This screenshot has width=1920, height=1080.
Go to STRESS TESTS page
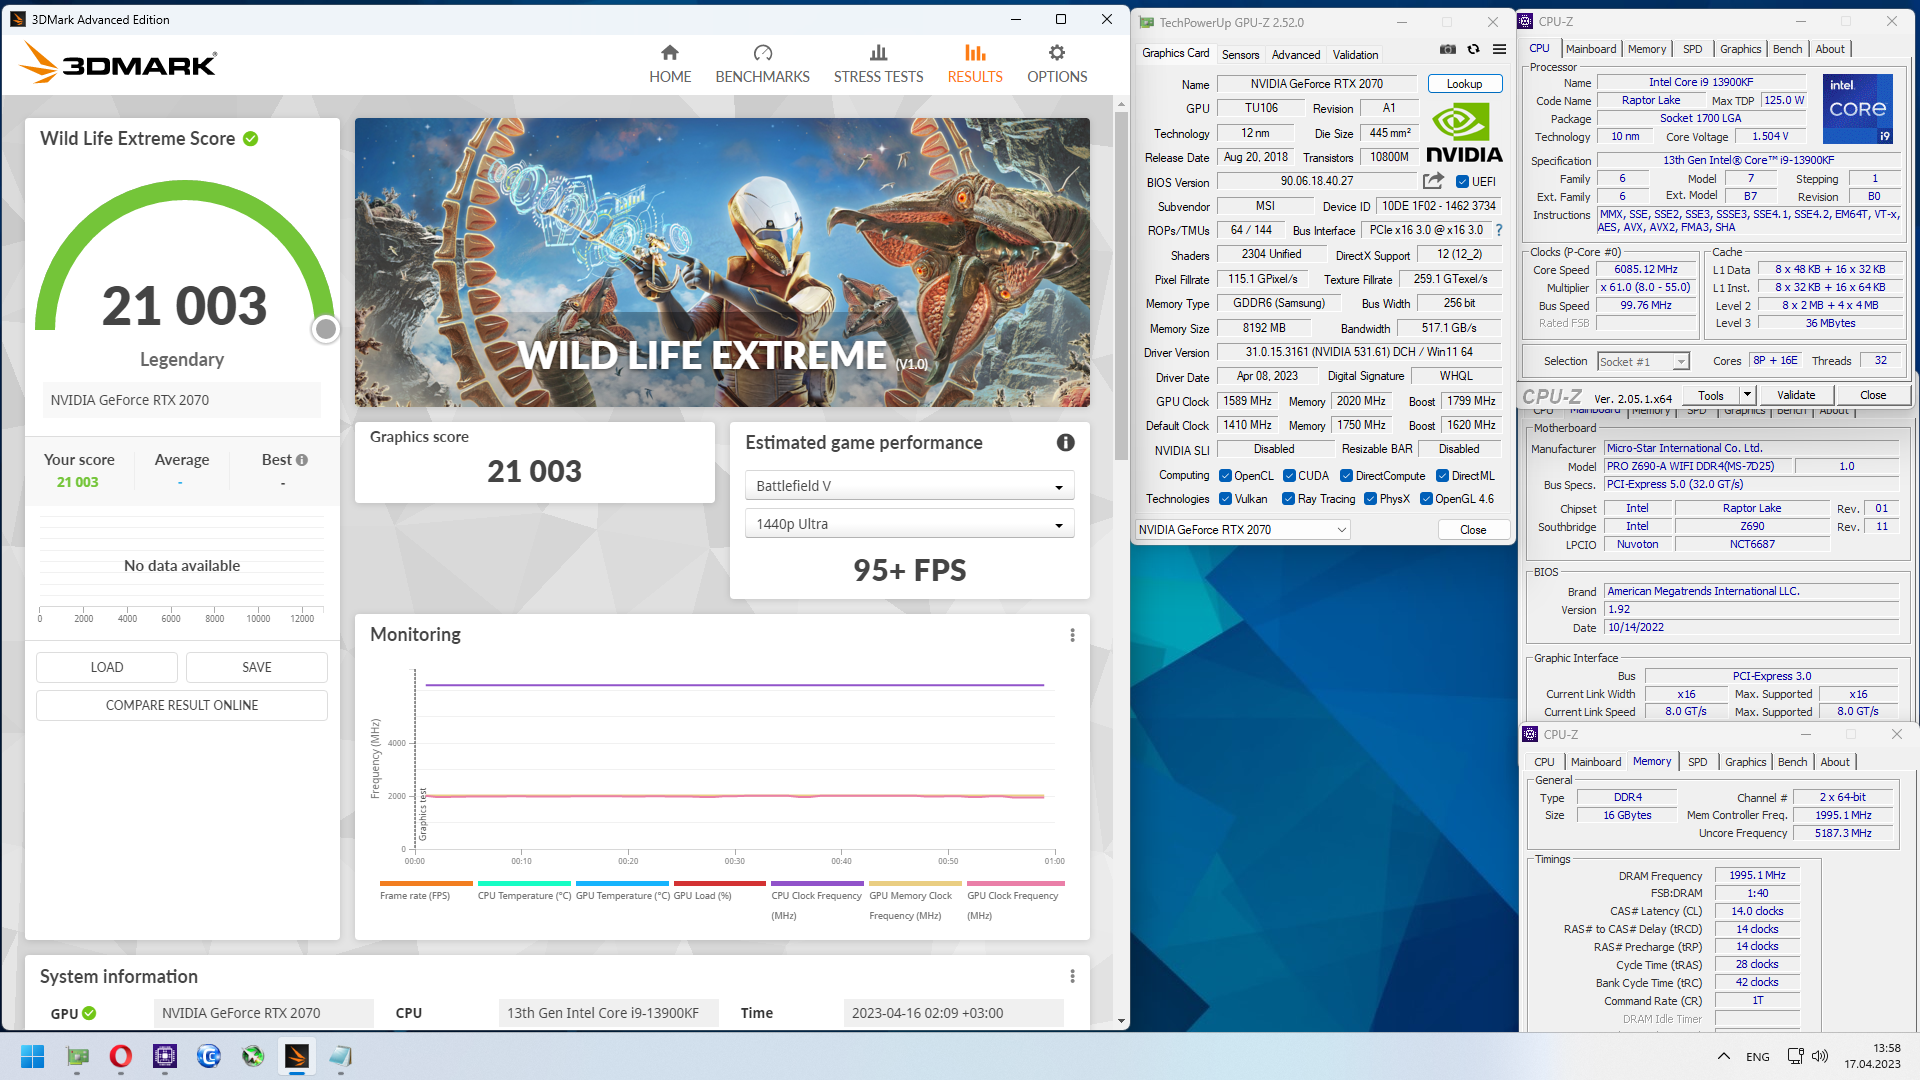[878, 64]
